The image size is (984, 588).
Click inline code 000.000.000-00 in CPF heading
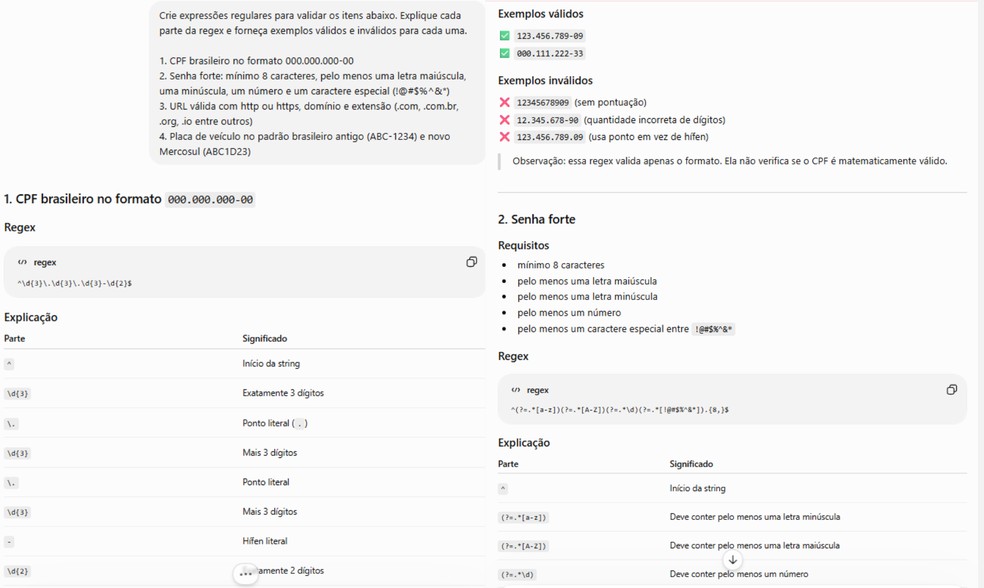pos(210,200)
